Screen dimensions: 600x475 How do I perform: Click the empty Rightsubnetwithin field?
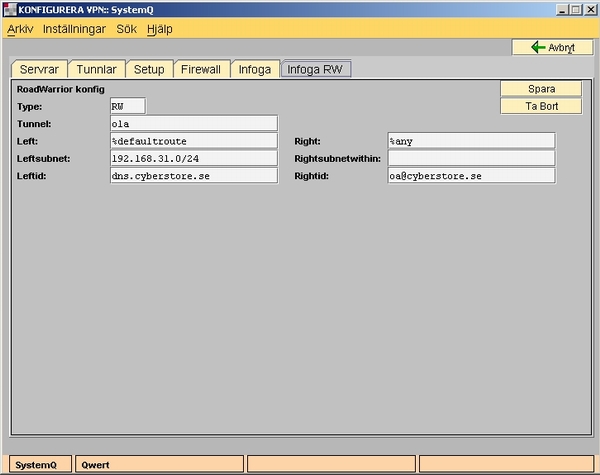(x=471, y=158)
